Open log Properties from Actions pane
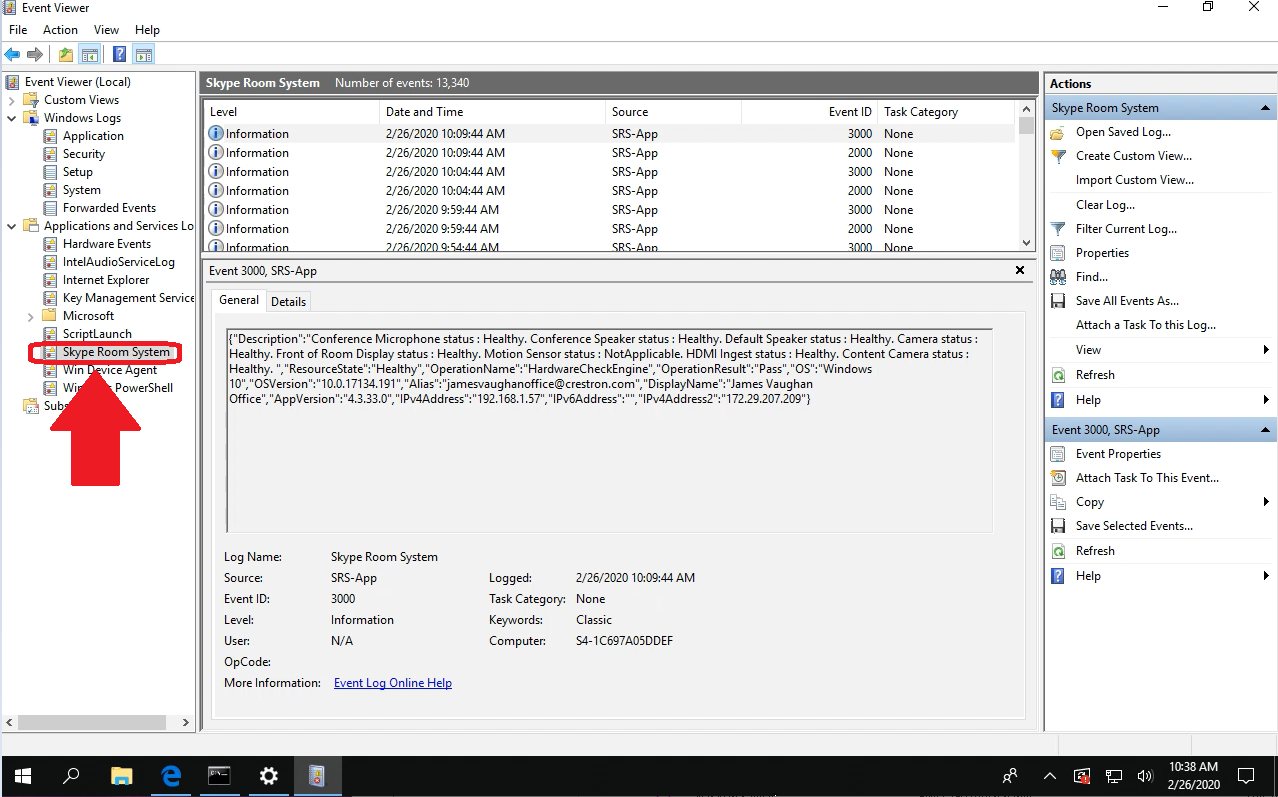This screenshot has height=797, width=1278. 1102,253
